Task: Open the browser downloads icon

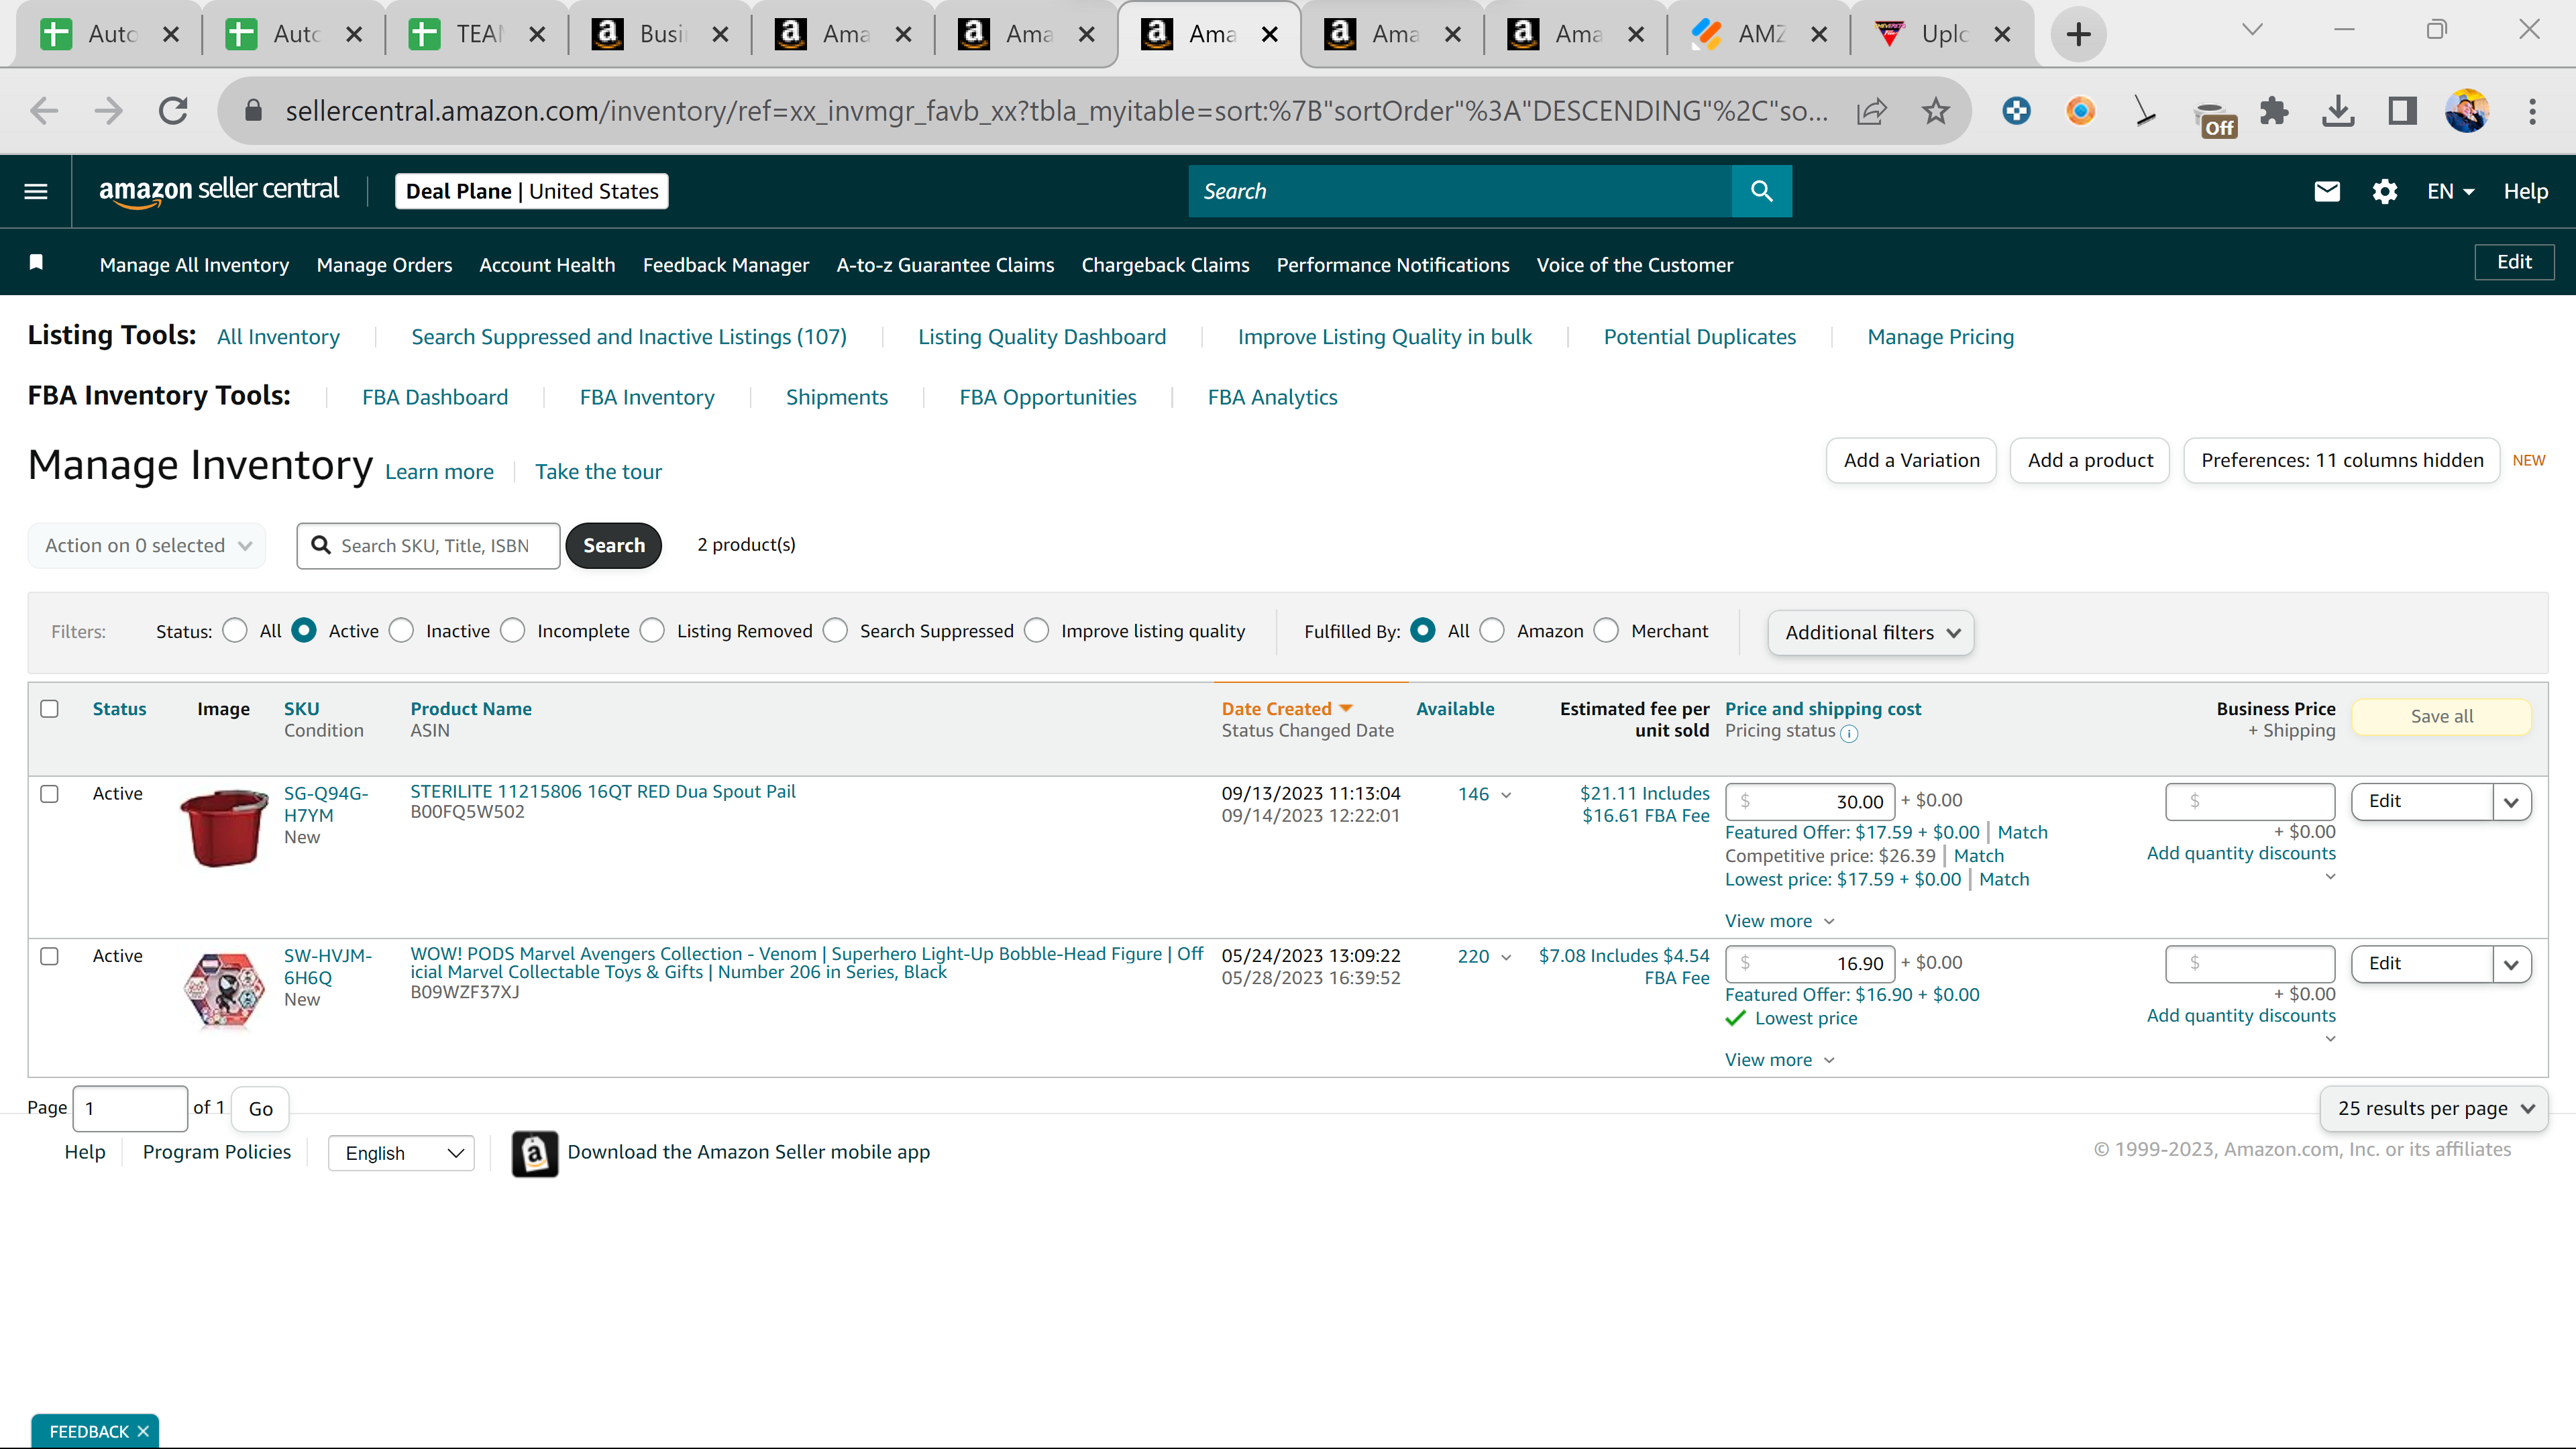Action: pyautogui.click(x=2338, y=110)
